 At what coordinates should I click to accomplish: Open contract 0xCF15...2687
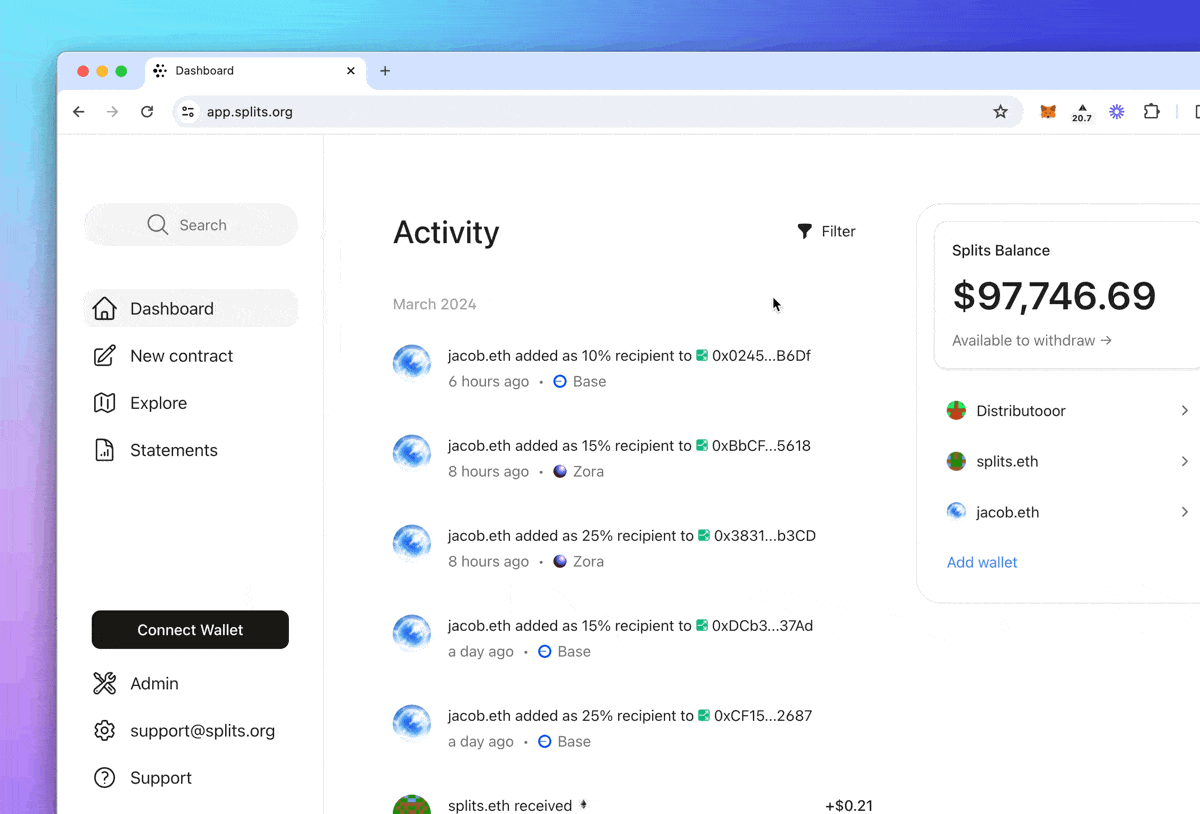click(763, 716)
